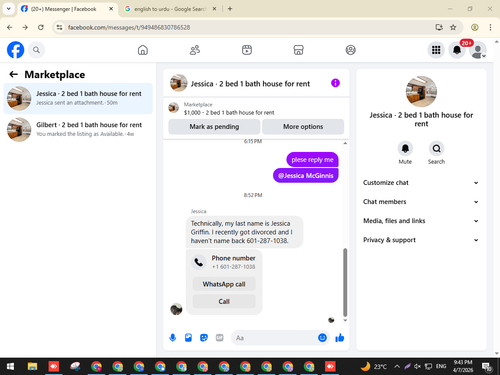
Task: Open the tab search dropdown in Chrome
Action: [x=8, y=9]
